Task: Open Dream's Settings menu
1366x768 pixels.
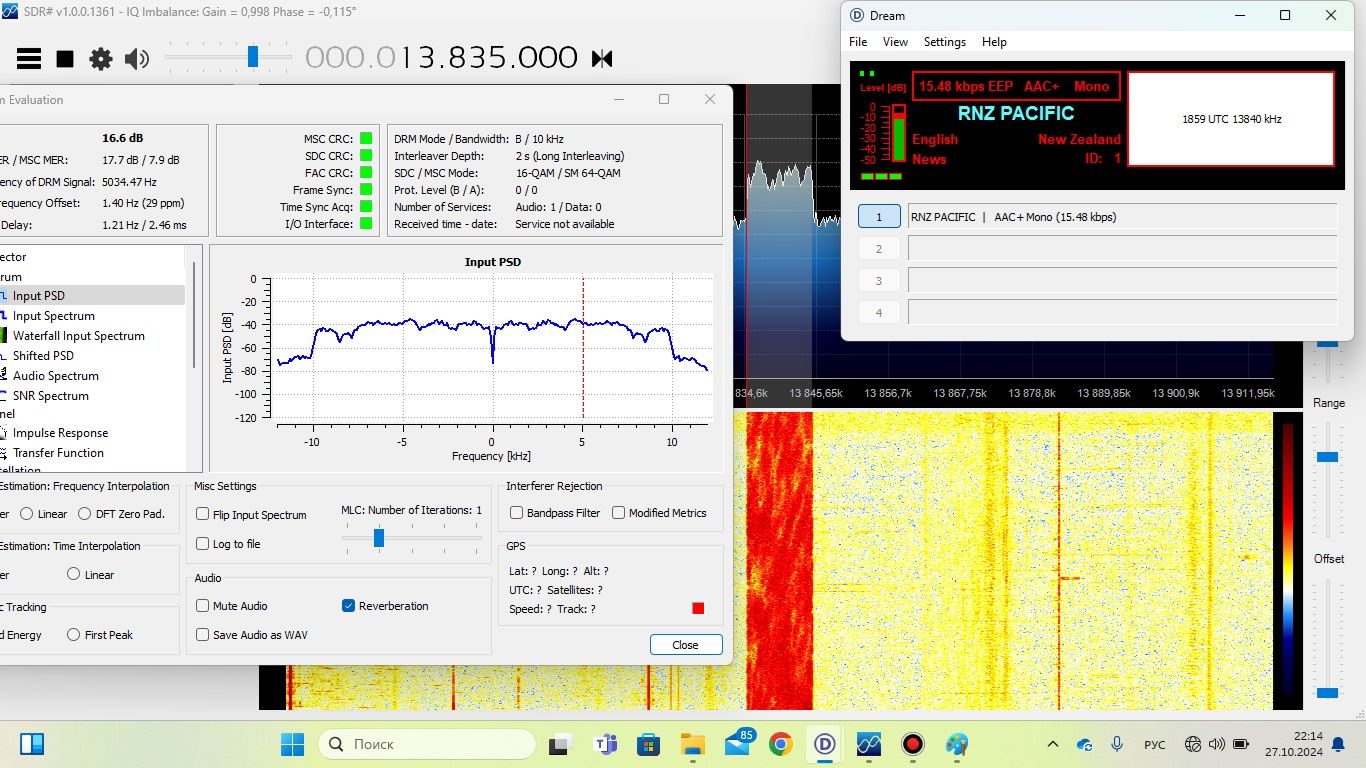Action: [944, 42]
